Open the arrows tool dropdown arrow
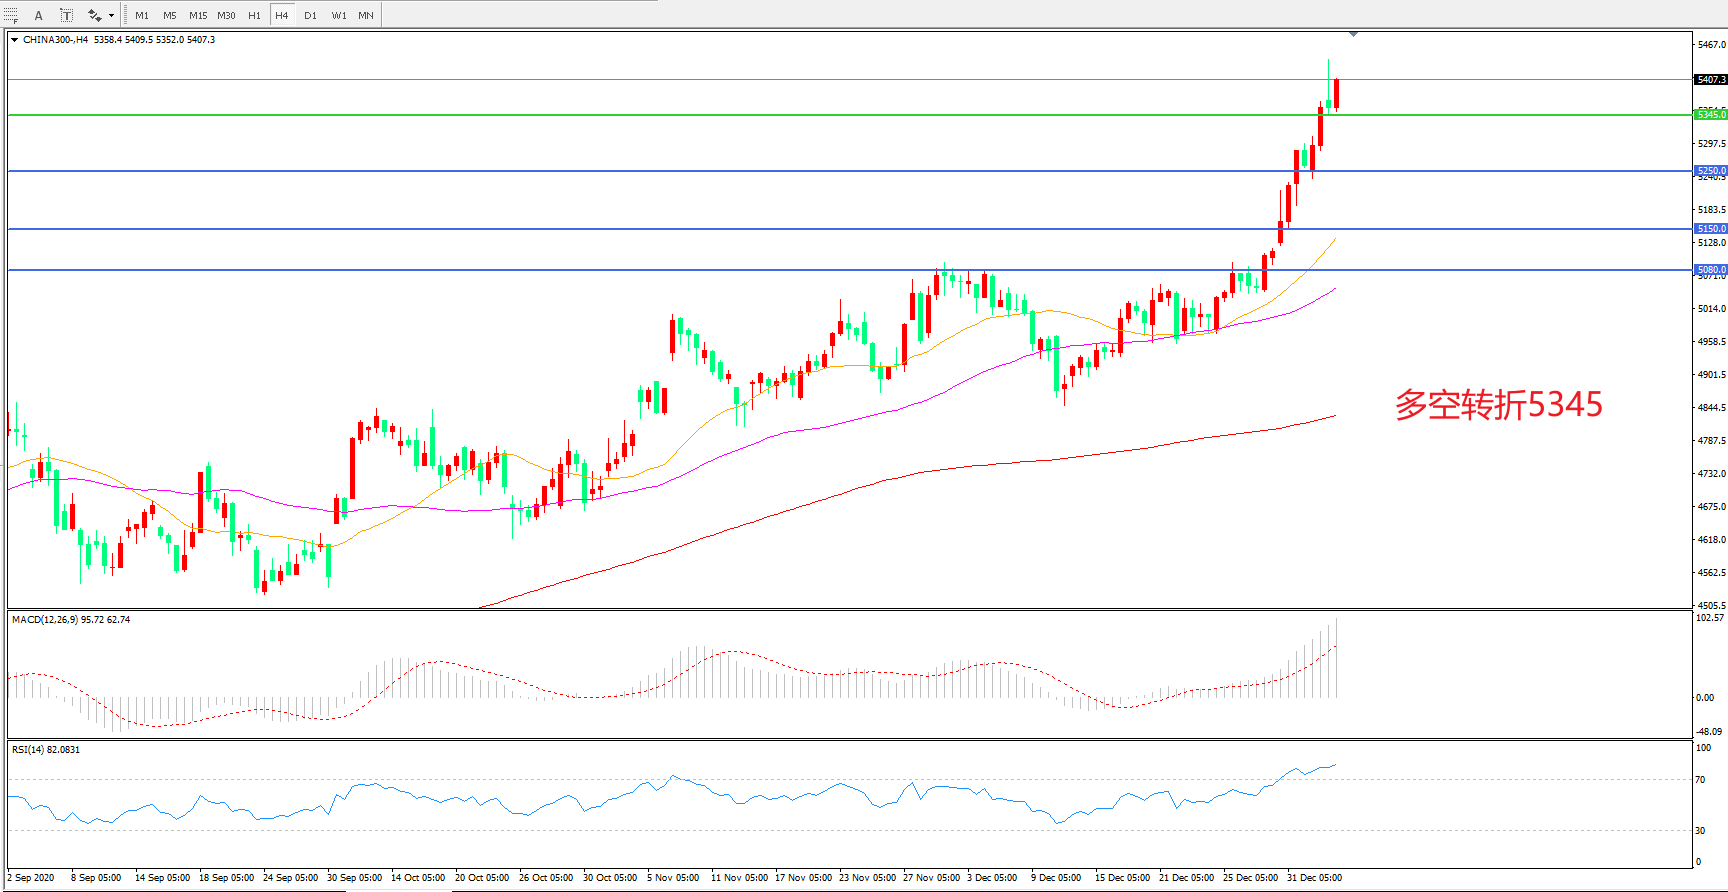Image resolution: width=1728 pixels, height=892 pixels. [111, 15]
